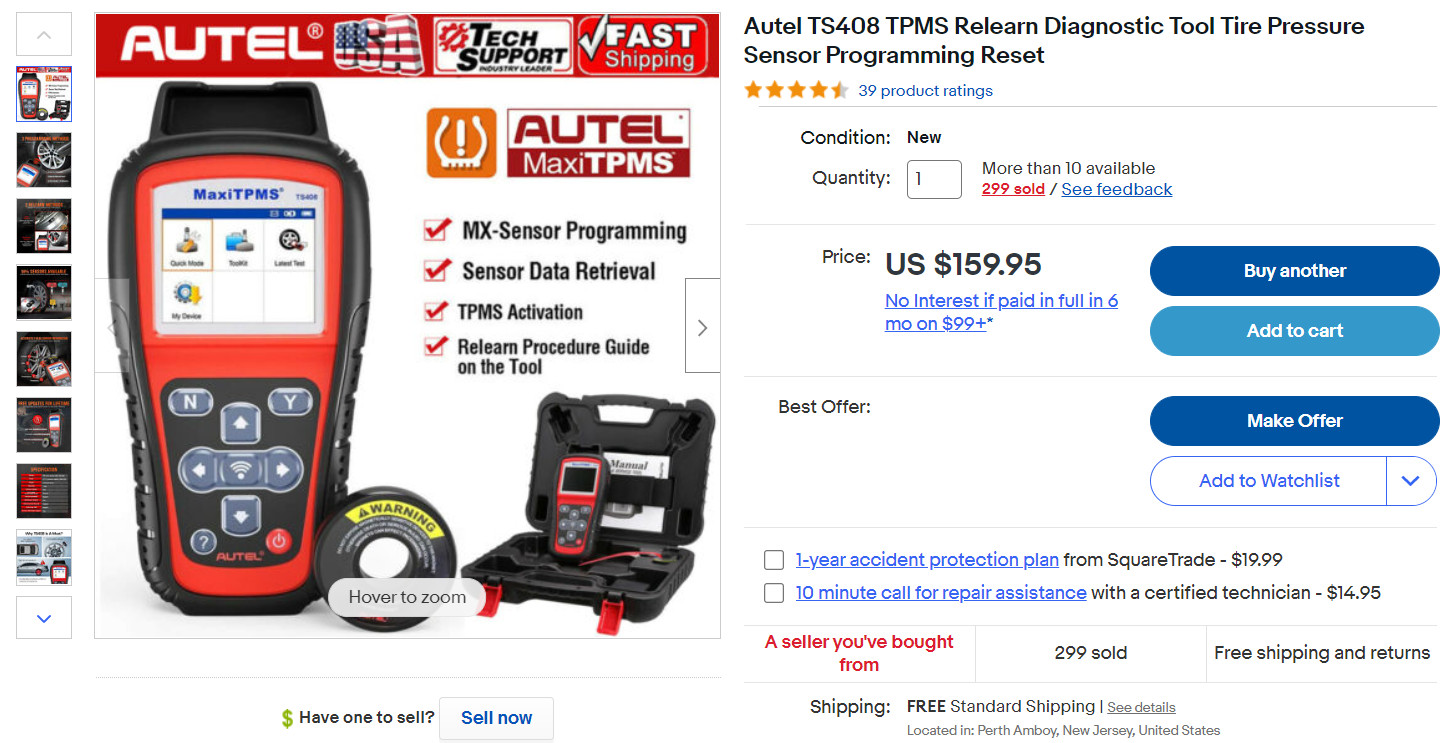The height and width of the screenshot is (743, 1454).
Task: Click the thumbnail list up chevron
Action: (44, 34)
